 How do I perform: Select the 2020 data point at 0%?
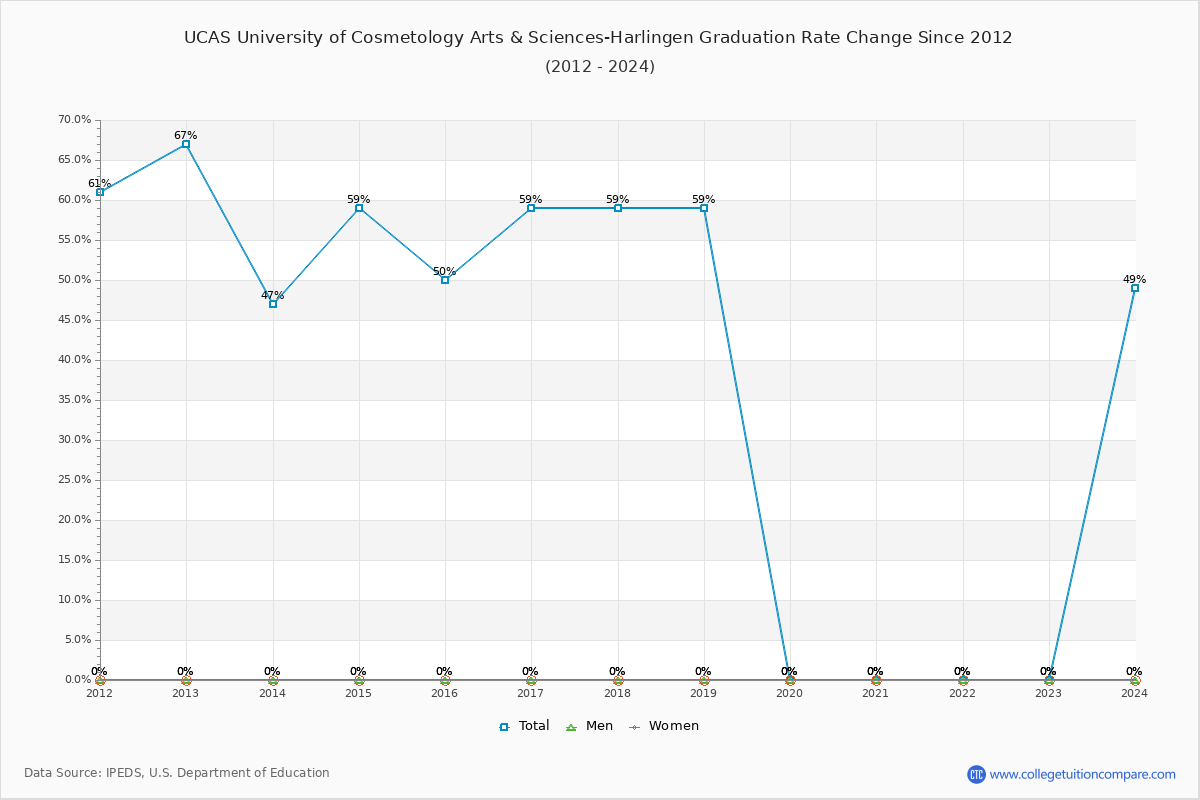790,680
